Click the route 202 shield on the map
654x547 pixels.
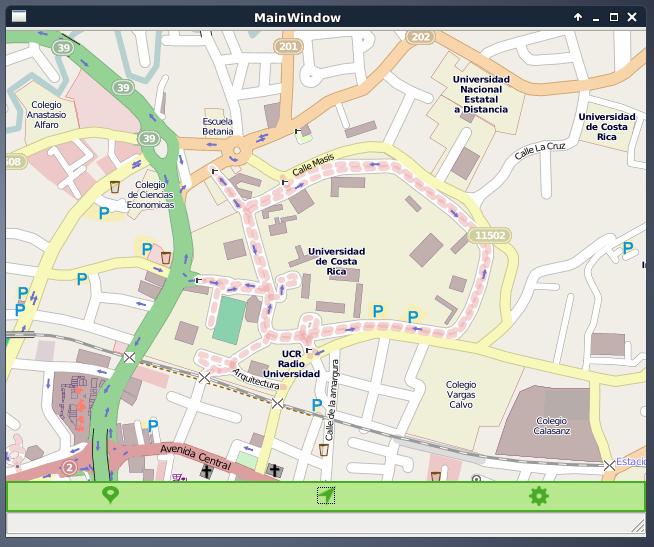(x=420, y=37)
